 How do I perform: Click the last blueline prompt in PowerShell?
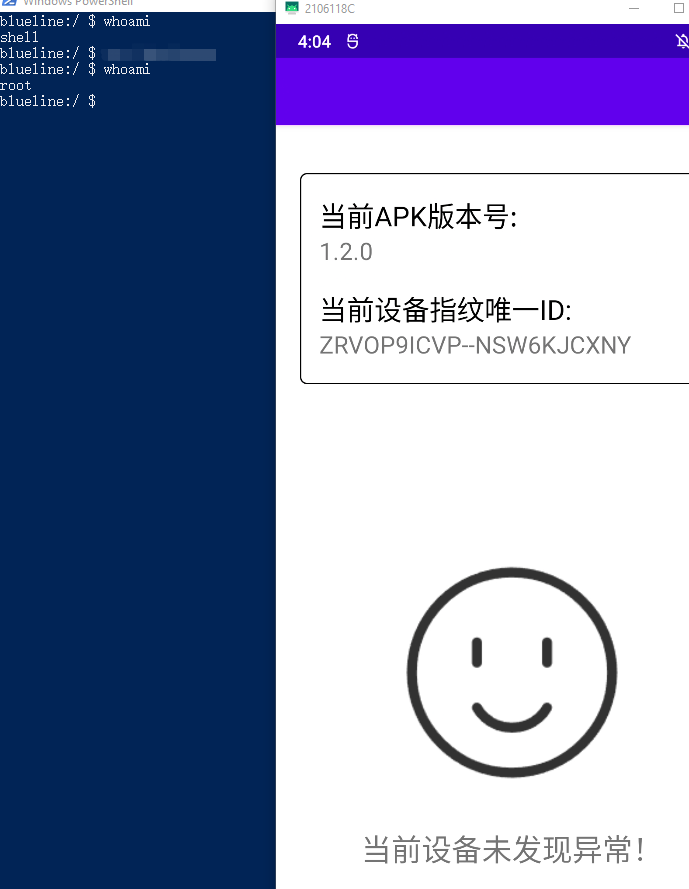(x=48, y=101)
